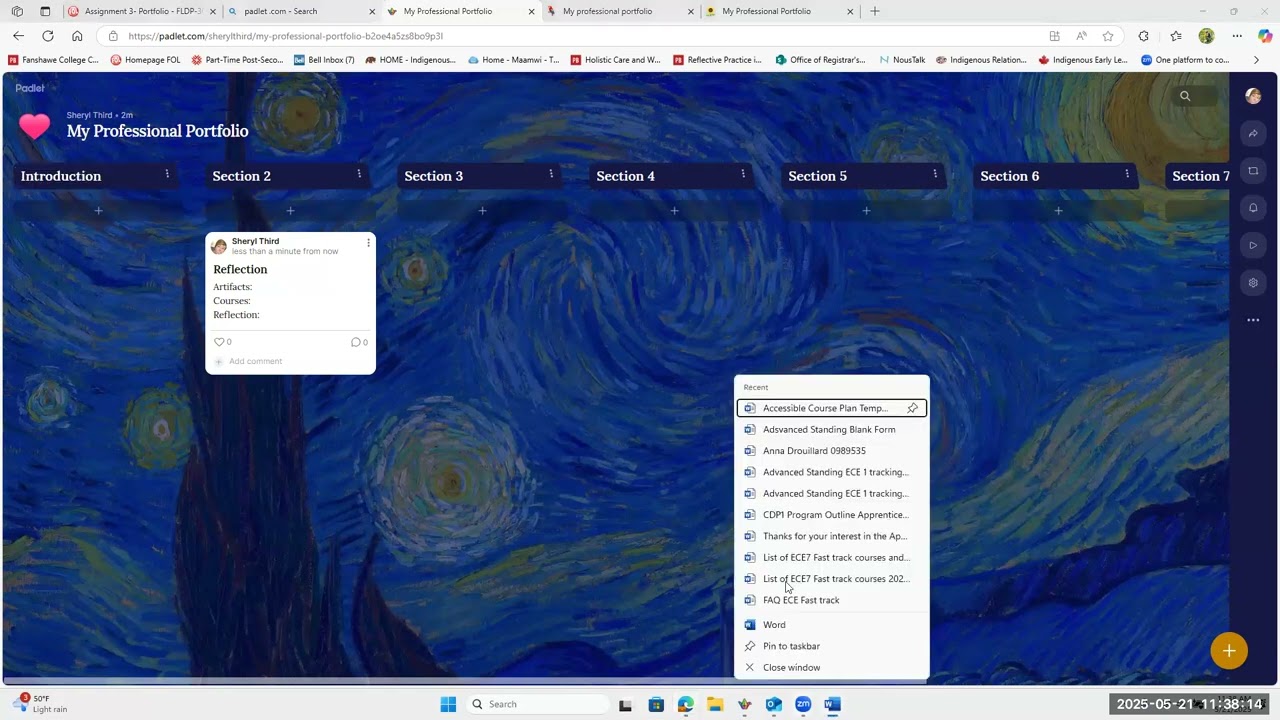Open the Section 6 options menu

coord(1127,174)
